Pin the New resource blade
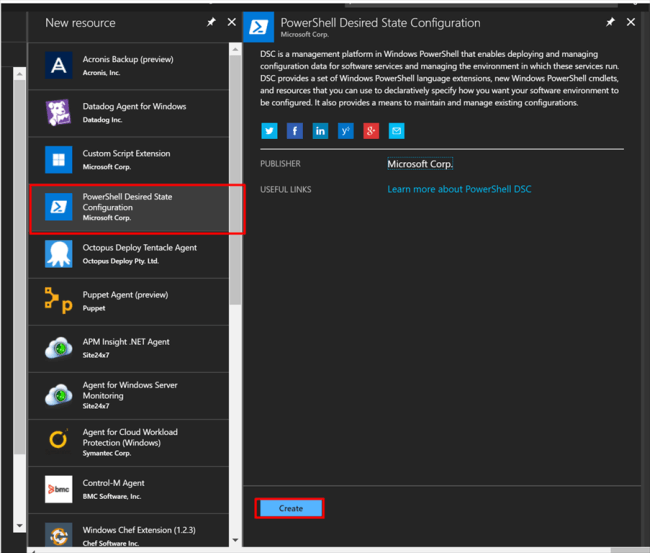This screenshot has width=650, height=553. pyautogui.click(x=211, y=22)
